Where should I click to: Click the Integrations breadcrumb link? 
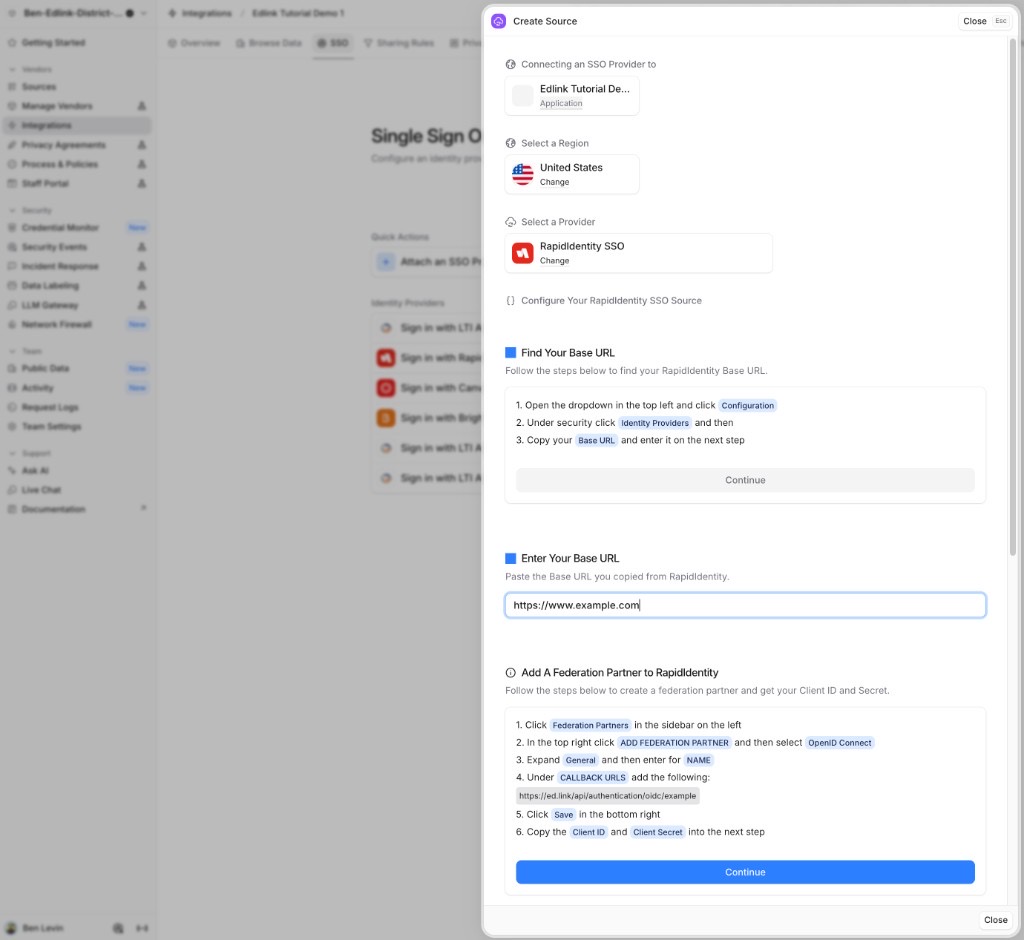[206, 13]
